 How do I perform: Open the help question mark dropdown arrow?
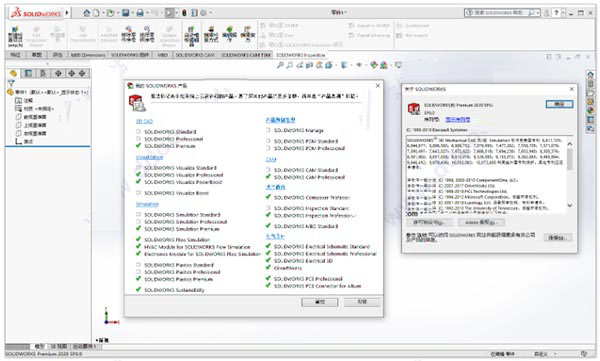[563, 13]
